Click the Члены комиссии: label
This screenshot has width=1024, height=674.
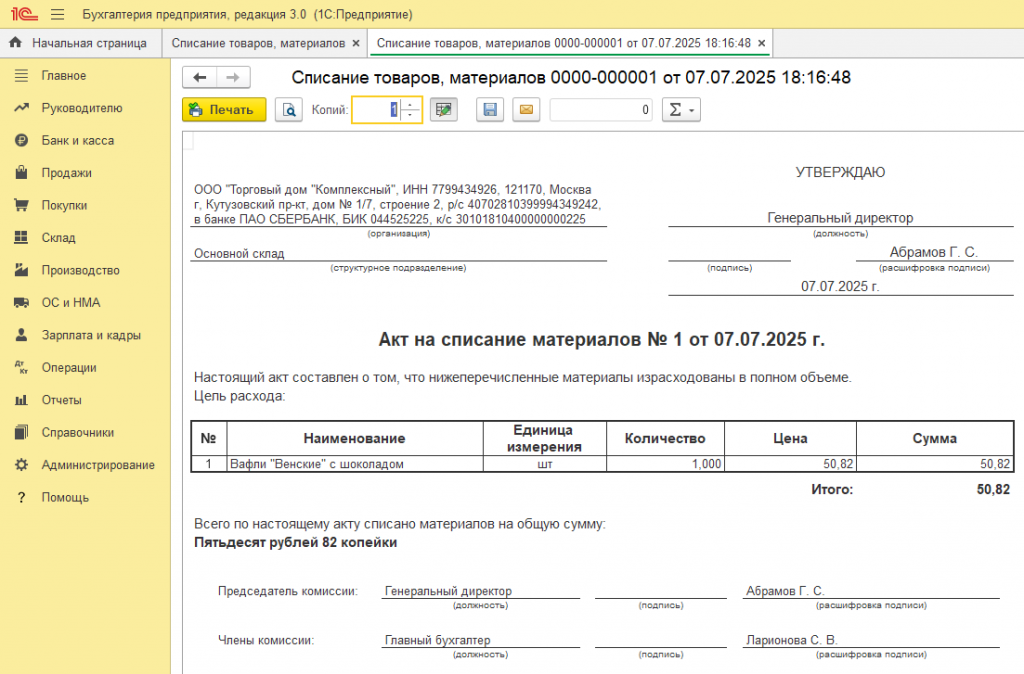tap(266, 640)
